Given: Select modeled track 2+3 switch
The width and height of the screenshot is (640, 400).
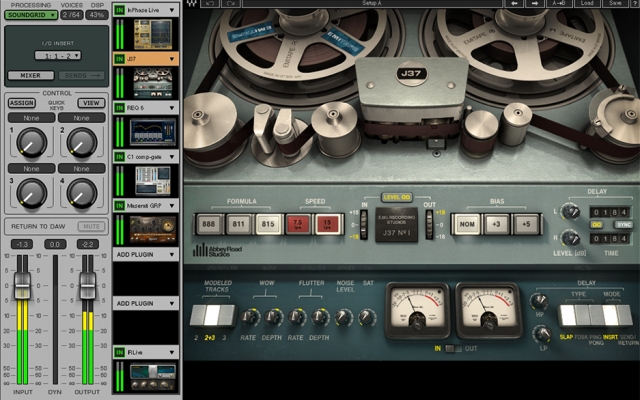Looking at the screenshot, I should (x=212, y=316).
